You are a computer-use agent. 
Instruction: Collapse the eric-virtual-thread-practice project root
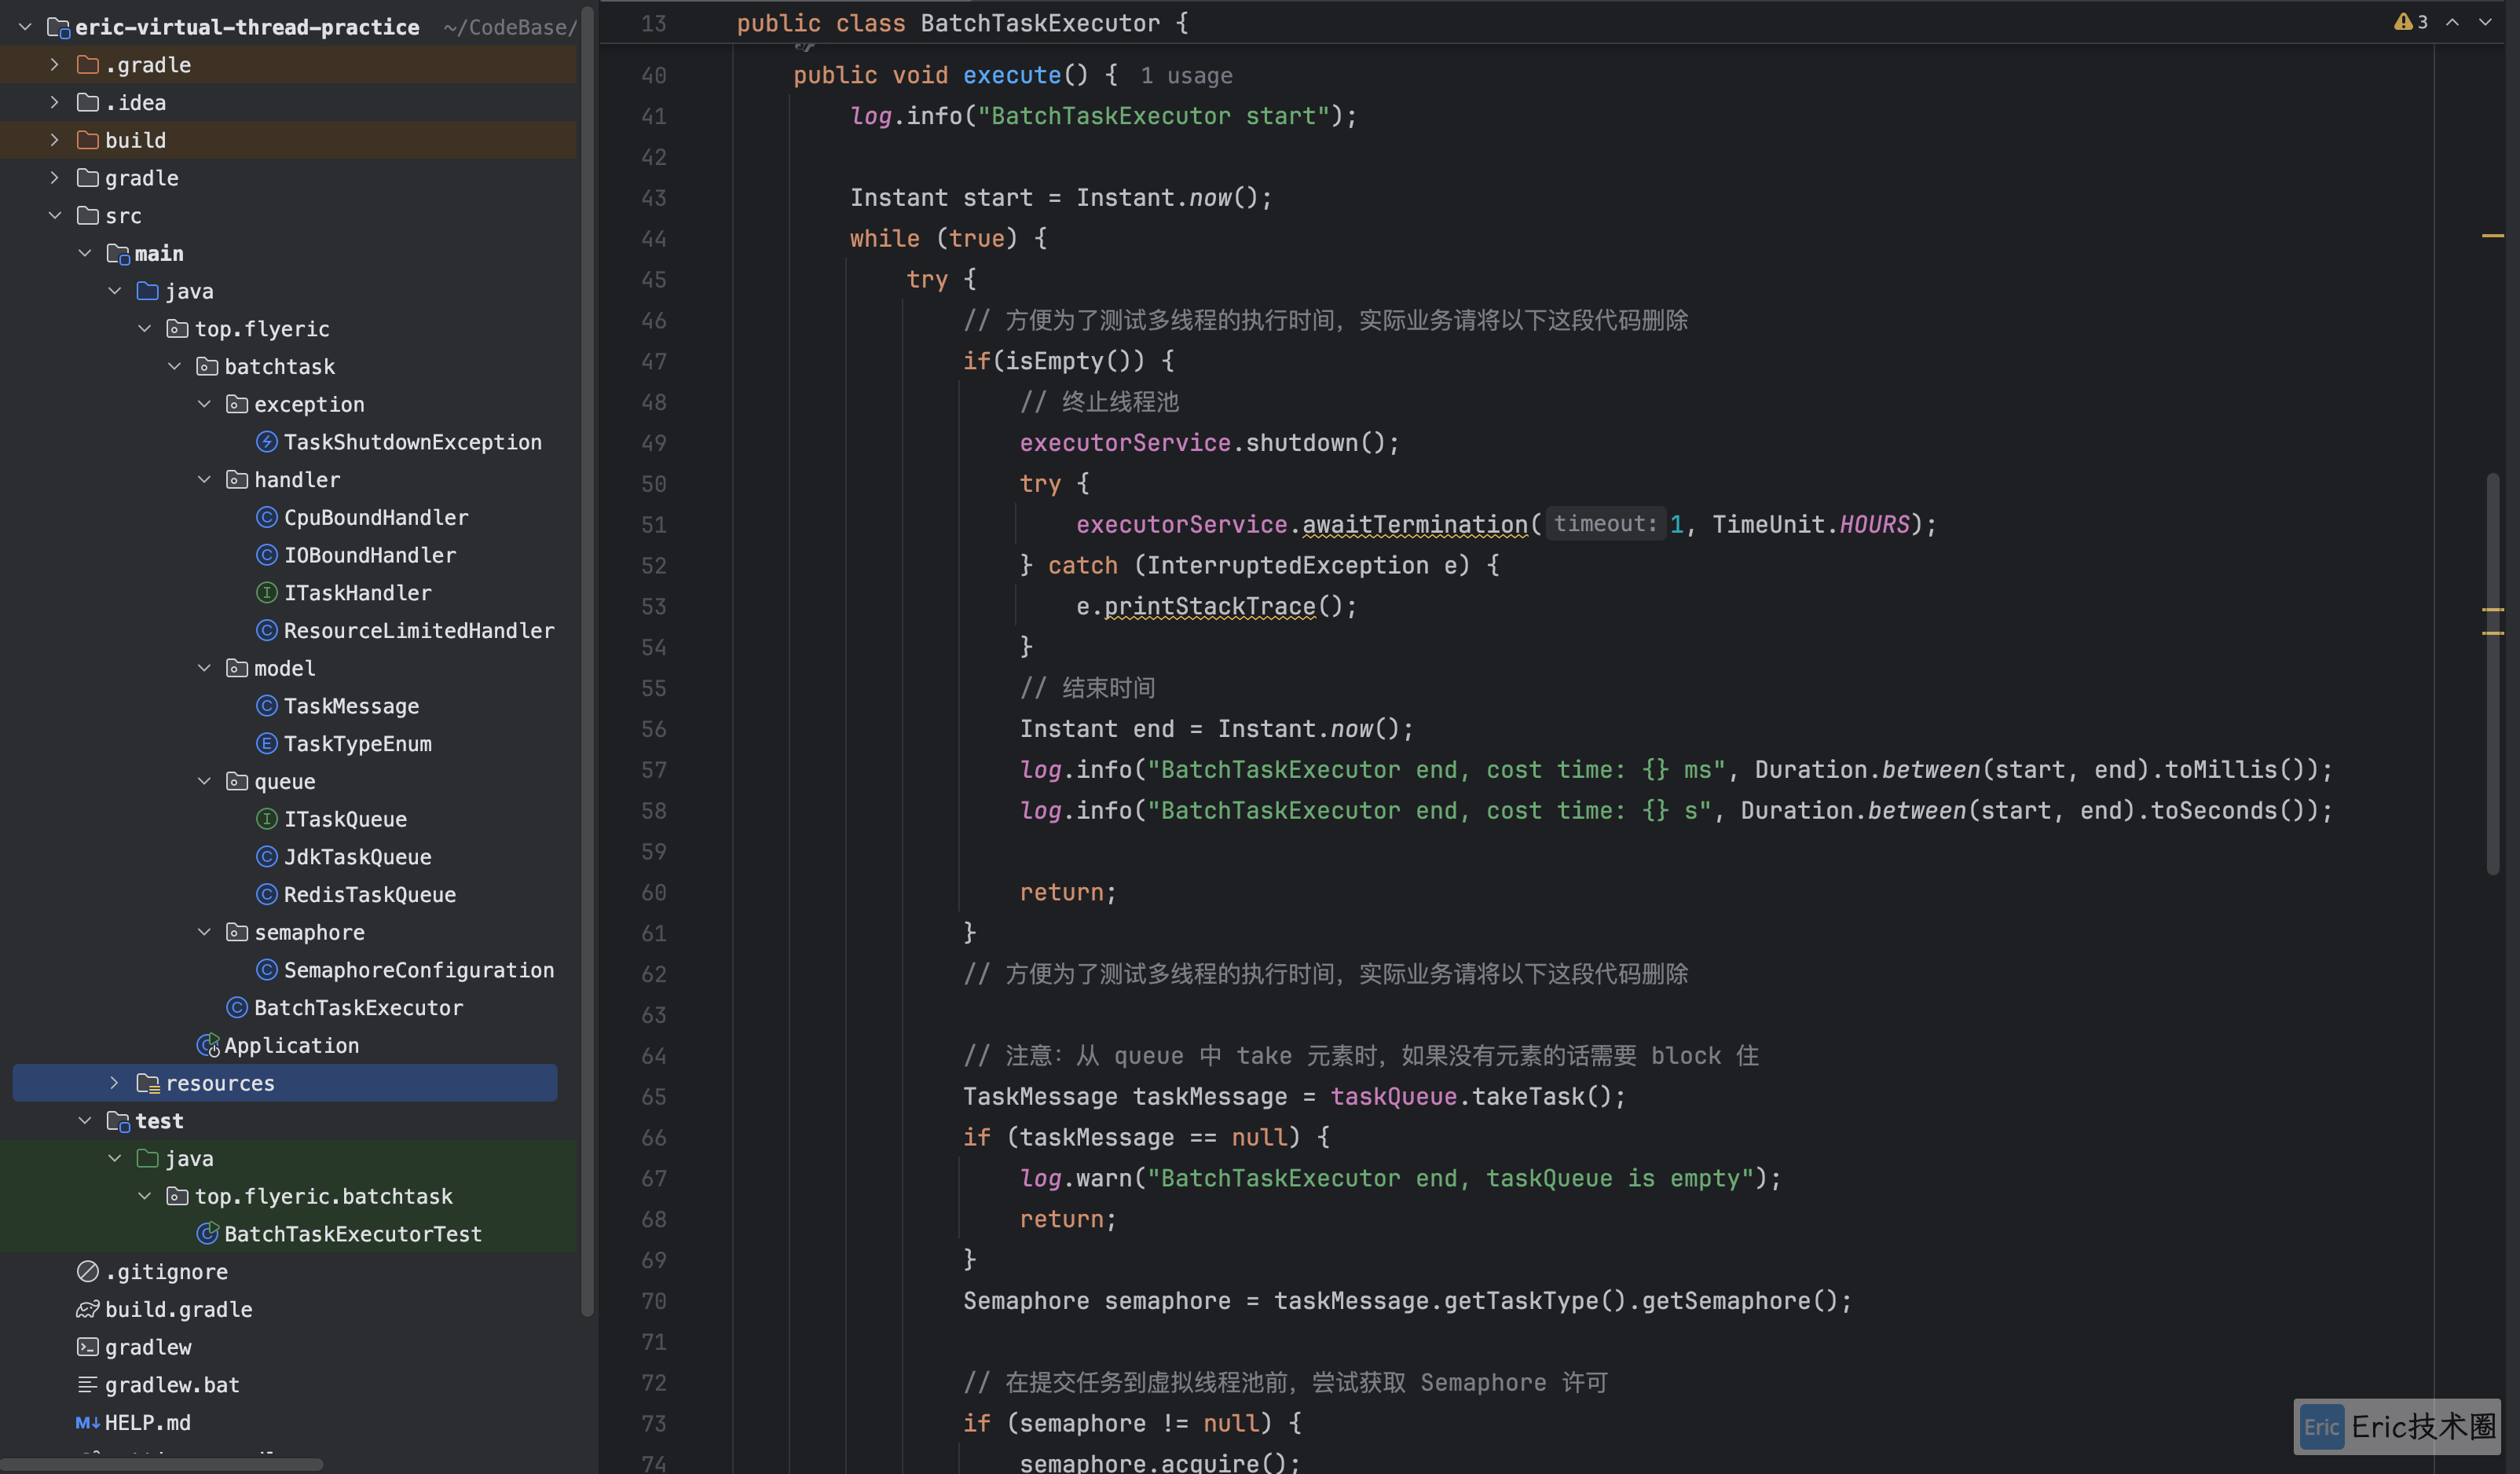click(25, 27)
